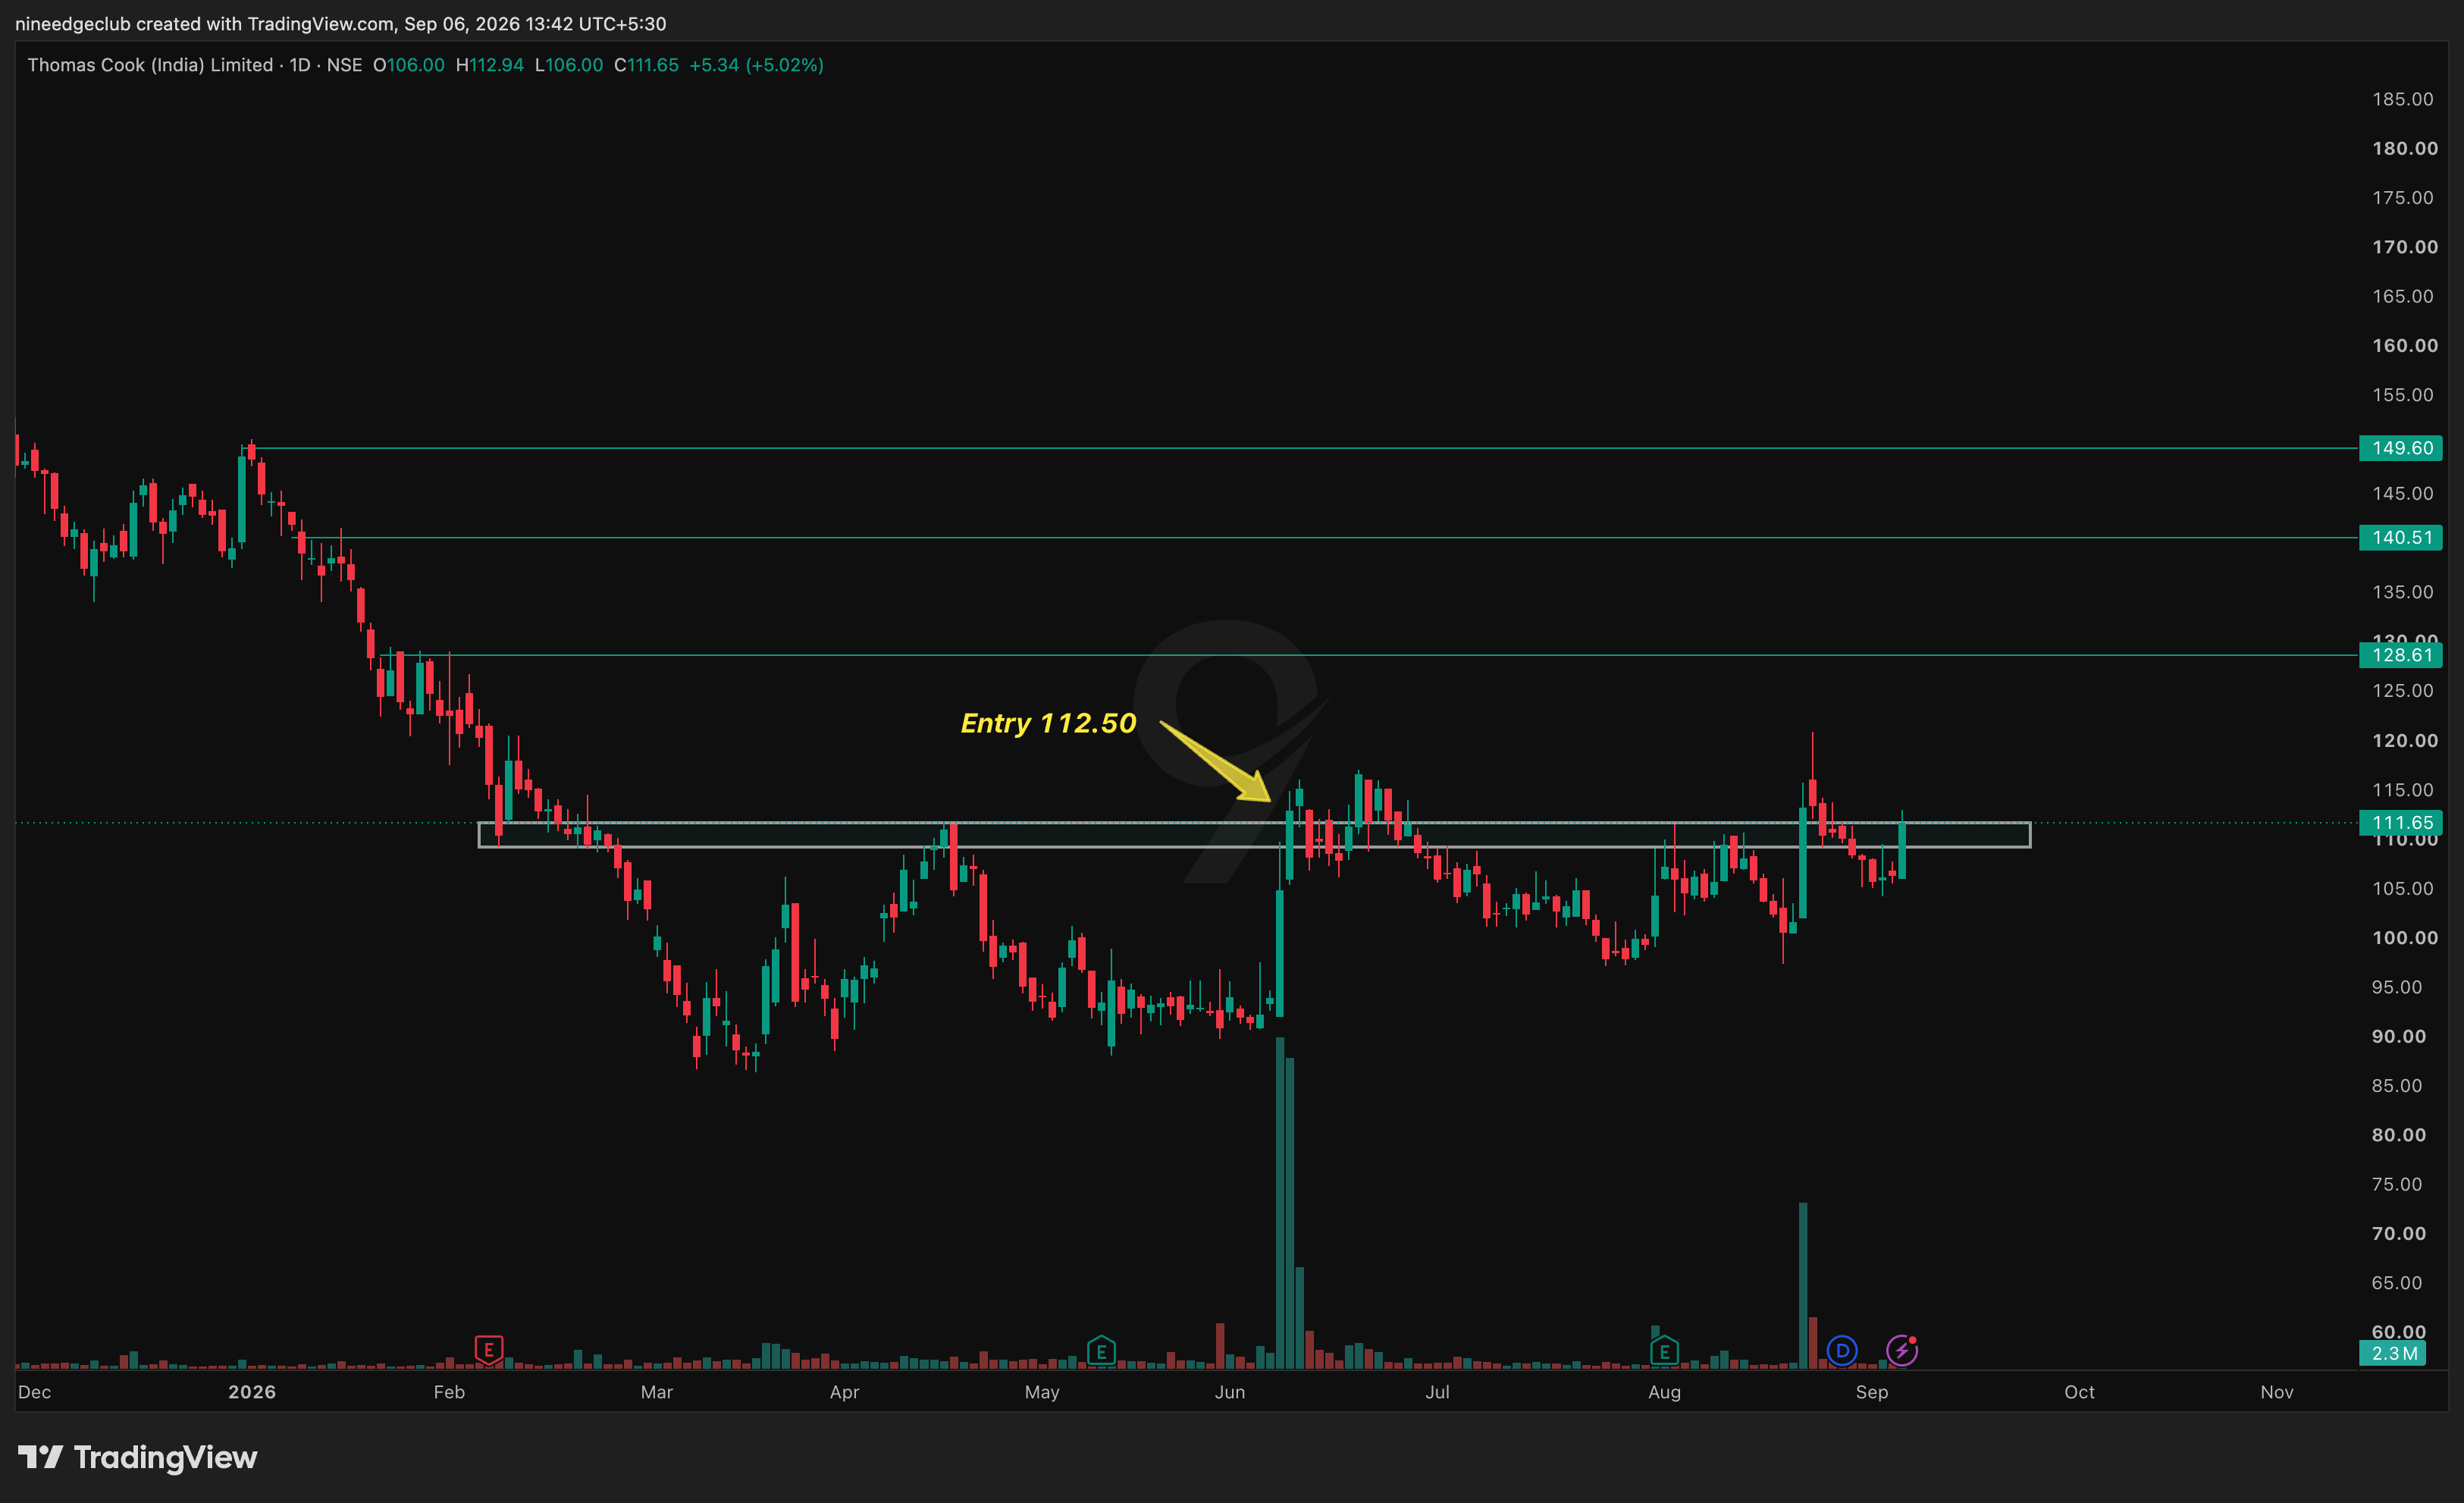The width and height of the screenshot is (2464, 1503).
Task: Click the Dec label on the time axis
Action: pos(34,1392)
